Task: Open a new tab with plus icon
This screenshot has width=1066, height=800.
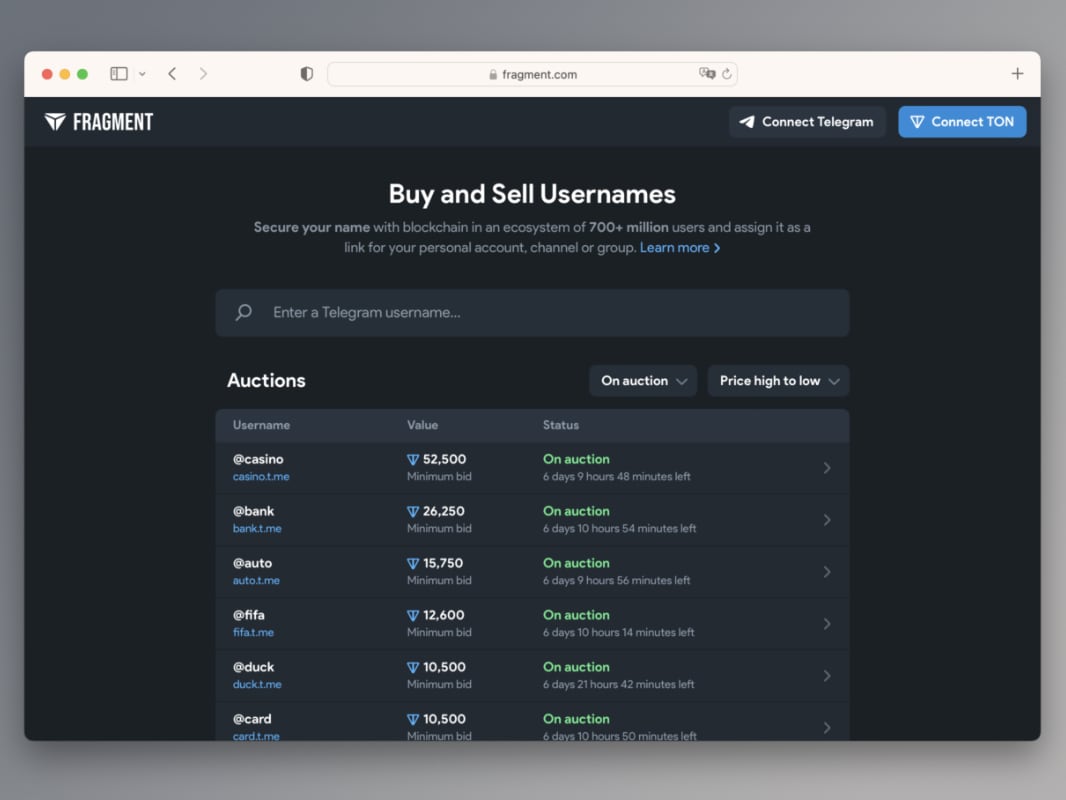Action: pos(1017,73)
